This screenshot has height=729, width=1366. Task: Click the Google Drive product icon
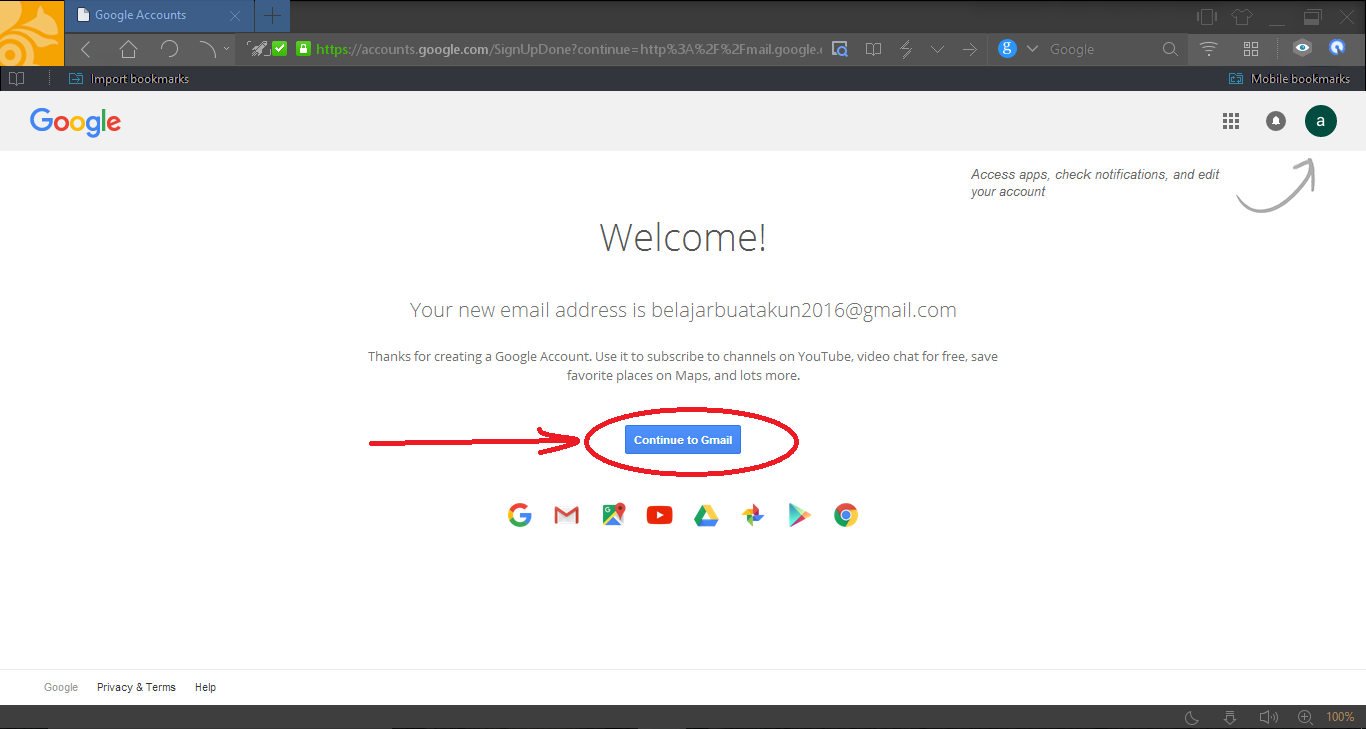[x=706, y=515]
